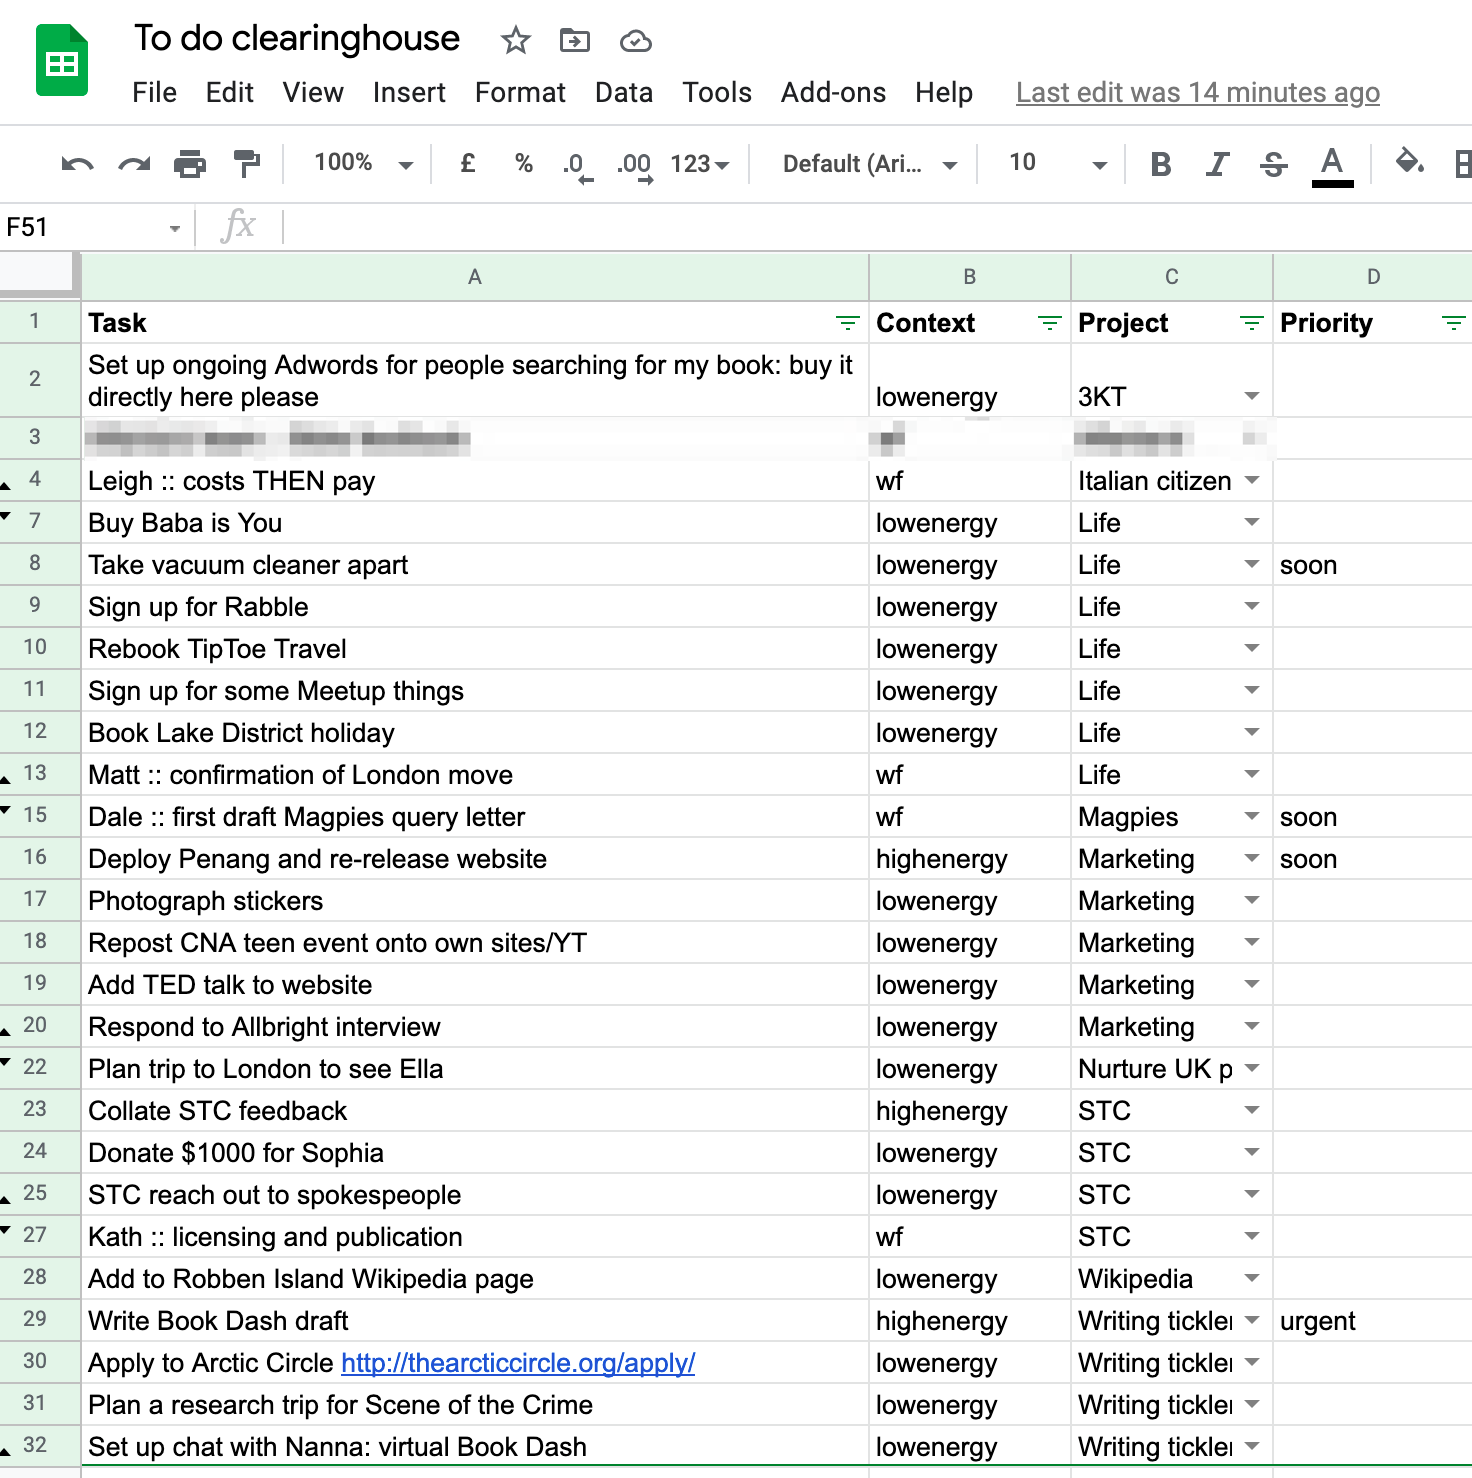Open the zoom 100% dropdown
The height and width of the screenshot is (1478, 1472).
[363, 163]
